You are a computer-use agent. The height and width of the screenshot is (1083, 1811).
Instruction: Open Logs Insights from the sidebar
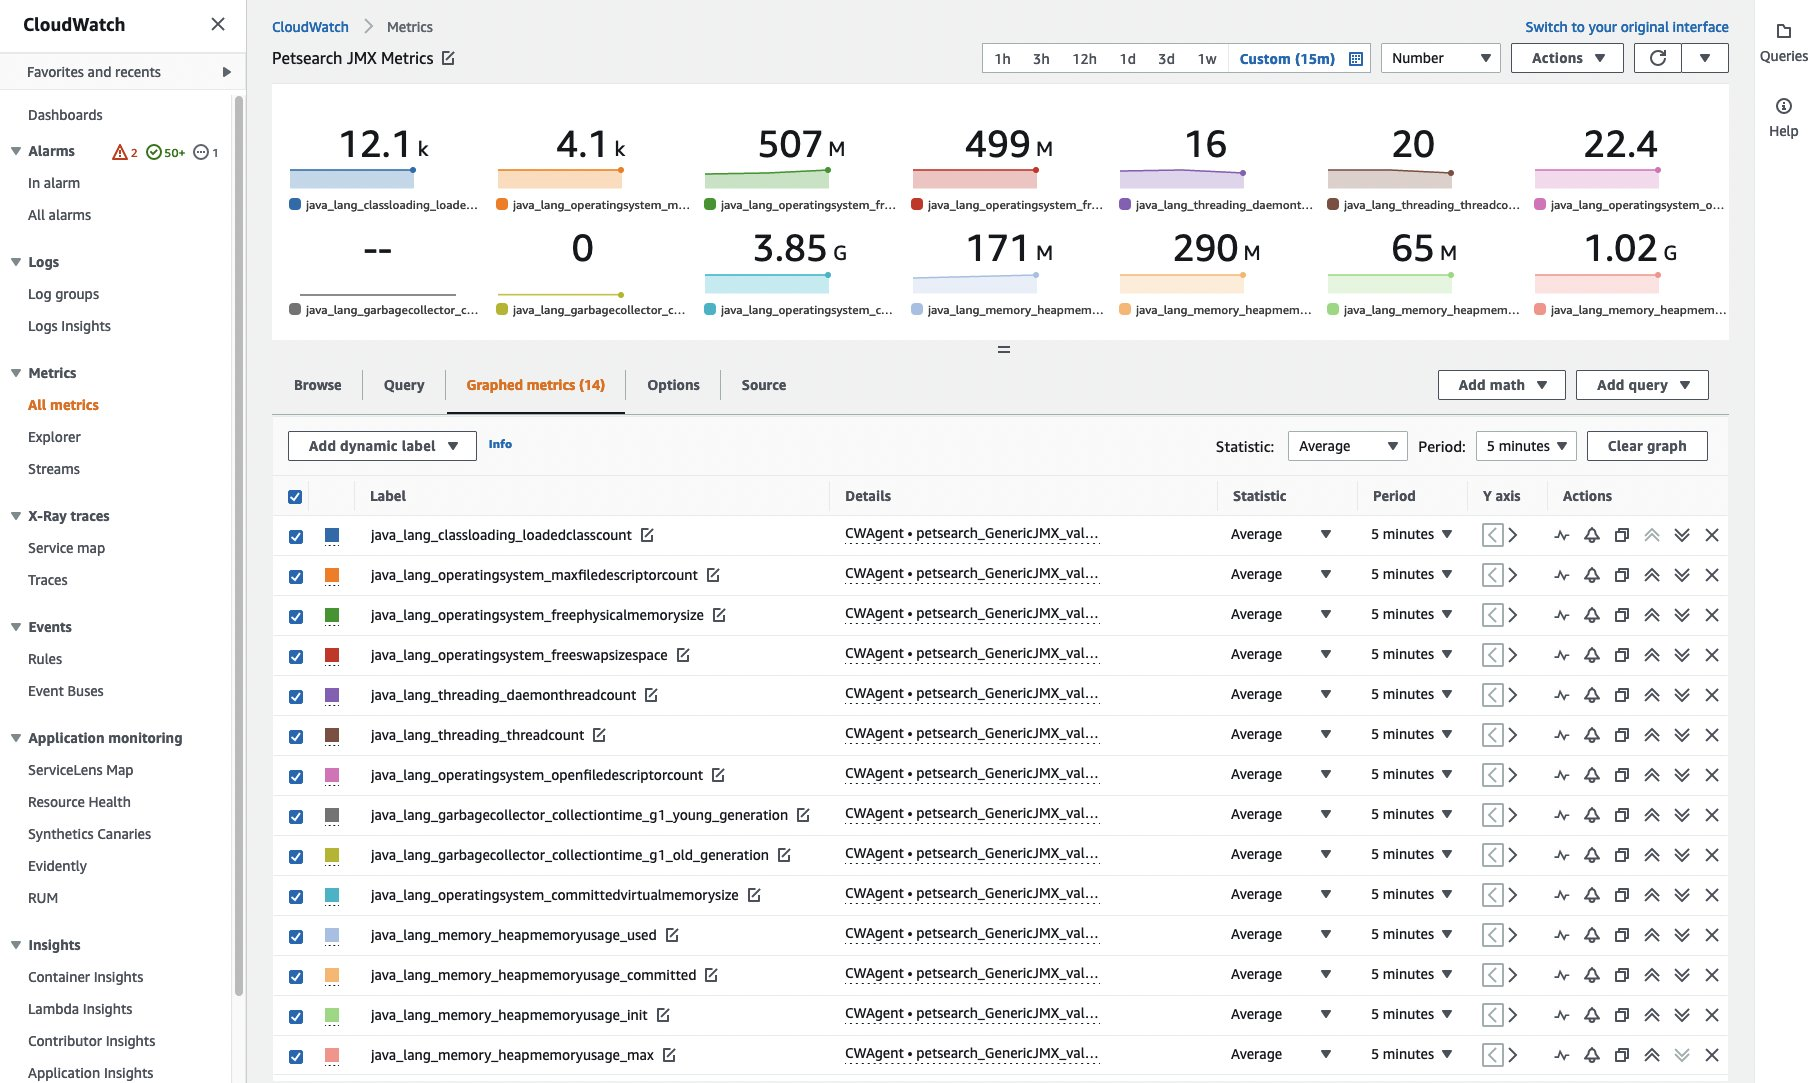pyautogui.click(x=70, y=326)
